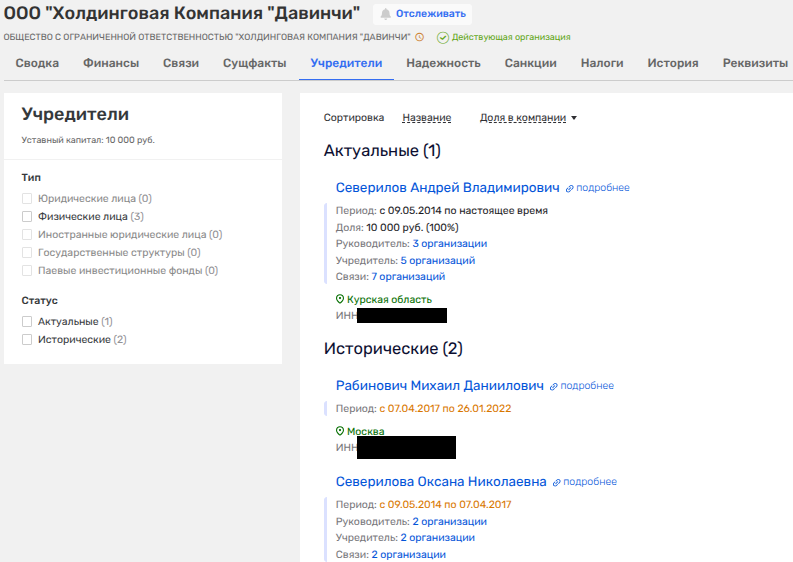Open the Финансы tab

pos(110,63)
